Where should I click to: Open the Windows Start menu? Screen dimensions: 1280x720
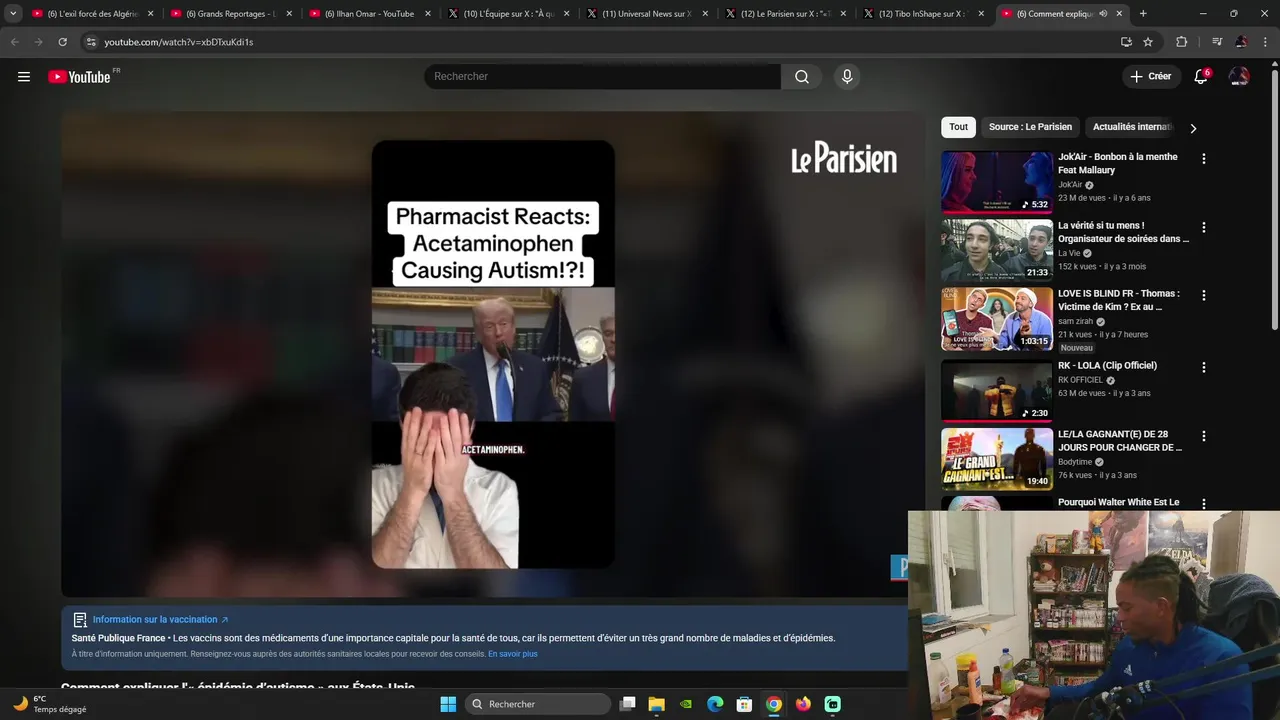[448, 704]
